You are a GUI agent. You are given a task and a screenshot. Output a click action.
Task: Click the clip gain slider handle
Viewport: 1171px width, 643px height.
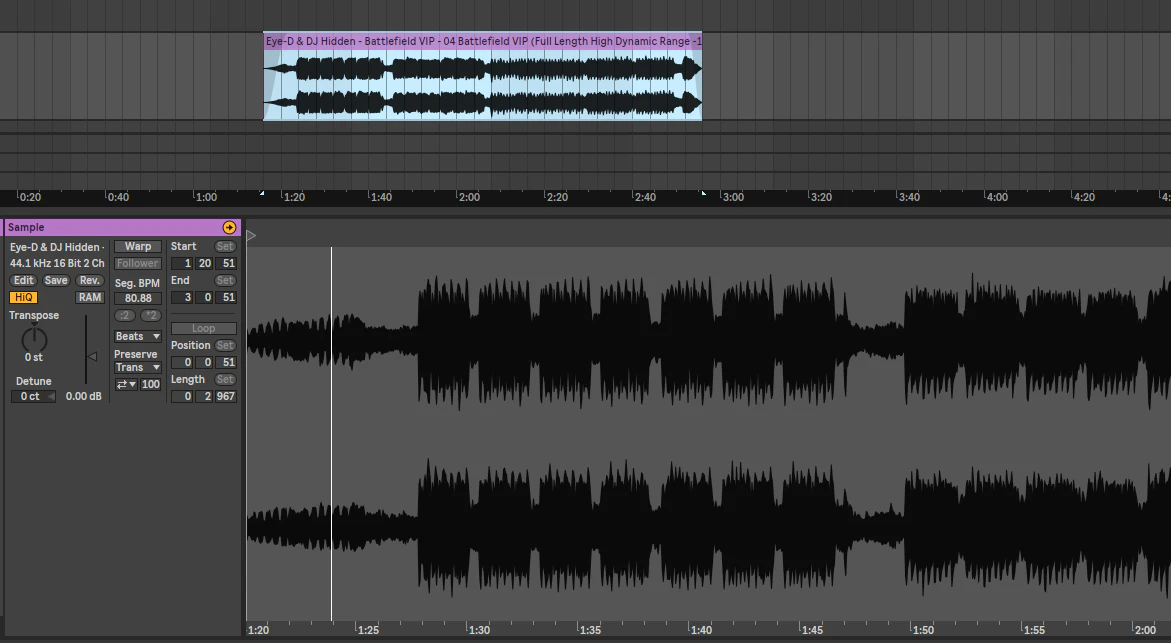click(92, 357)
